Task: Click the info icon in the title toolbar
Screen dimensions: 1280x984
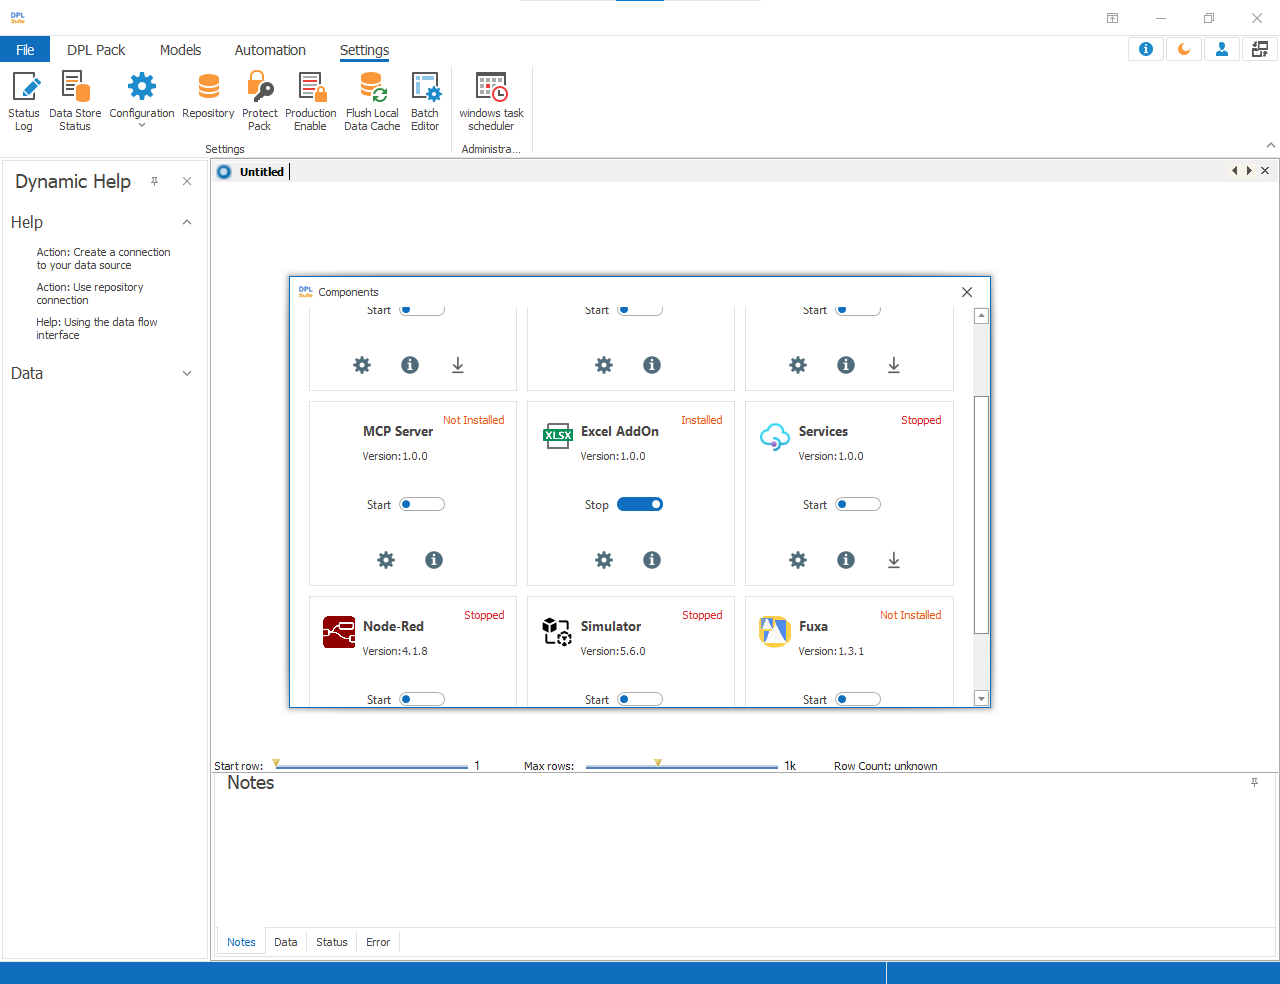Action: click(x=1146, y=49)
